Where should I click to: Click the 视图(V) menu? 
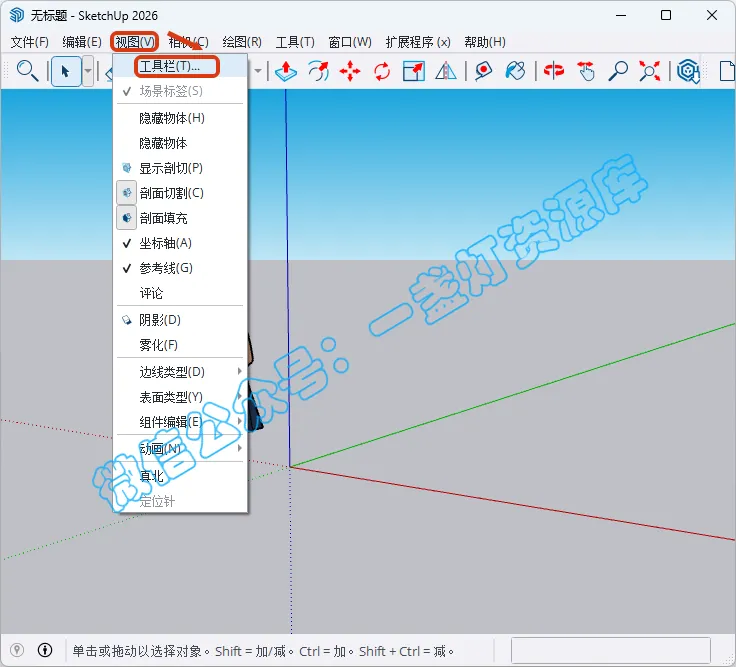pos(135,42)
